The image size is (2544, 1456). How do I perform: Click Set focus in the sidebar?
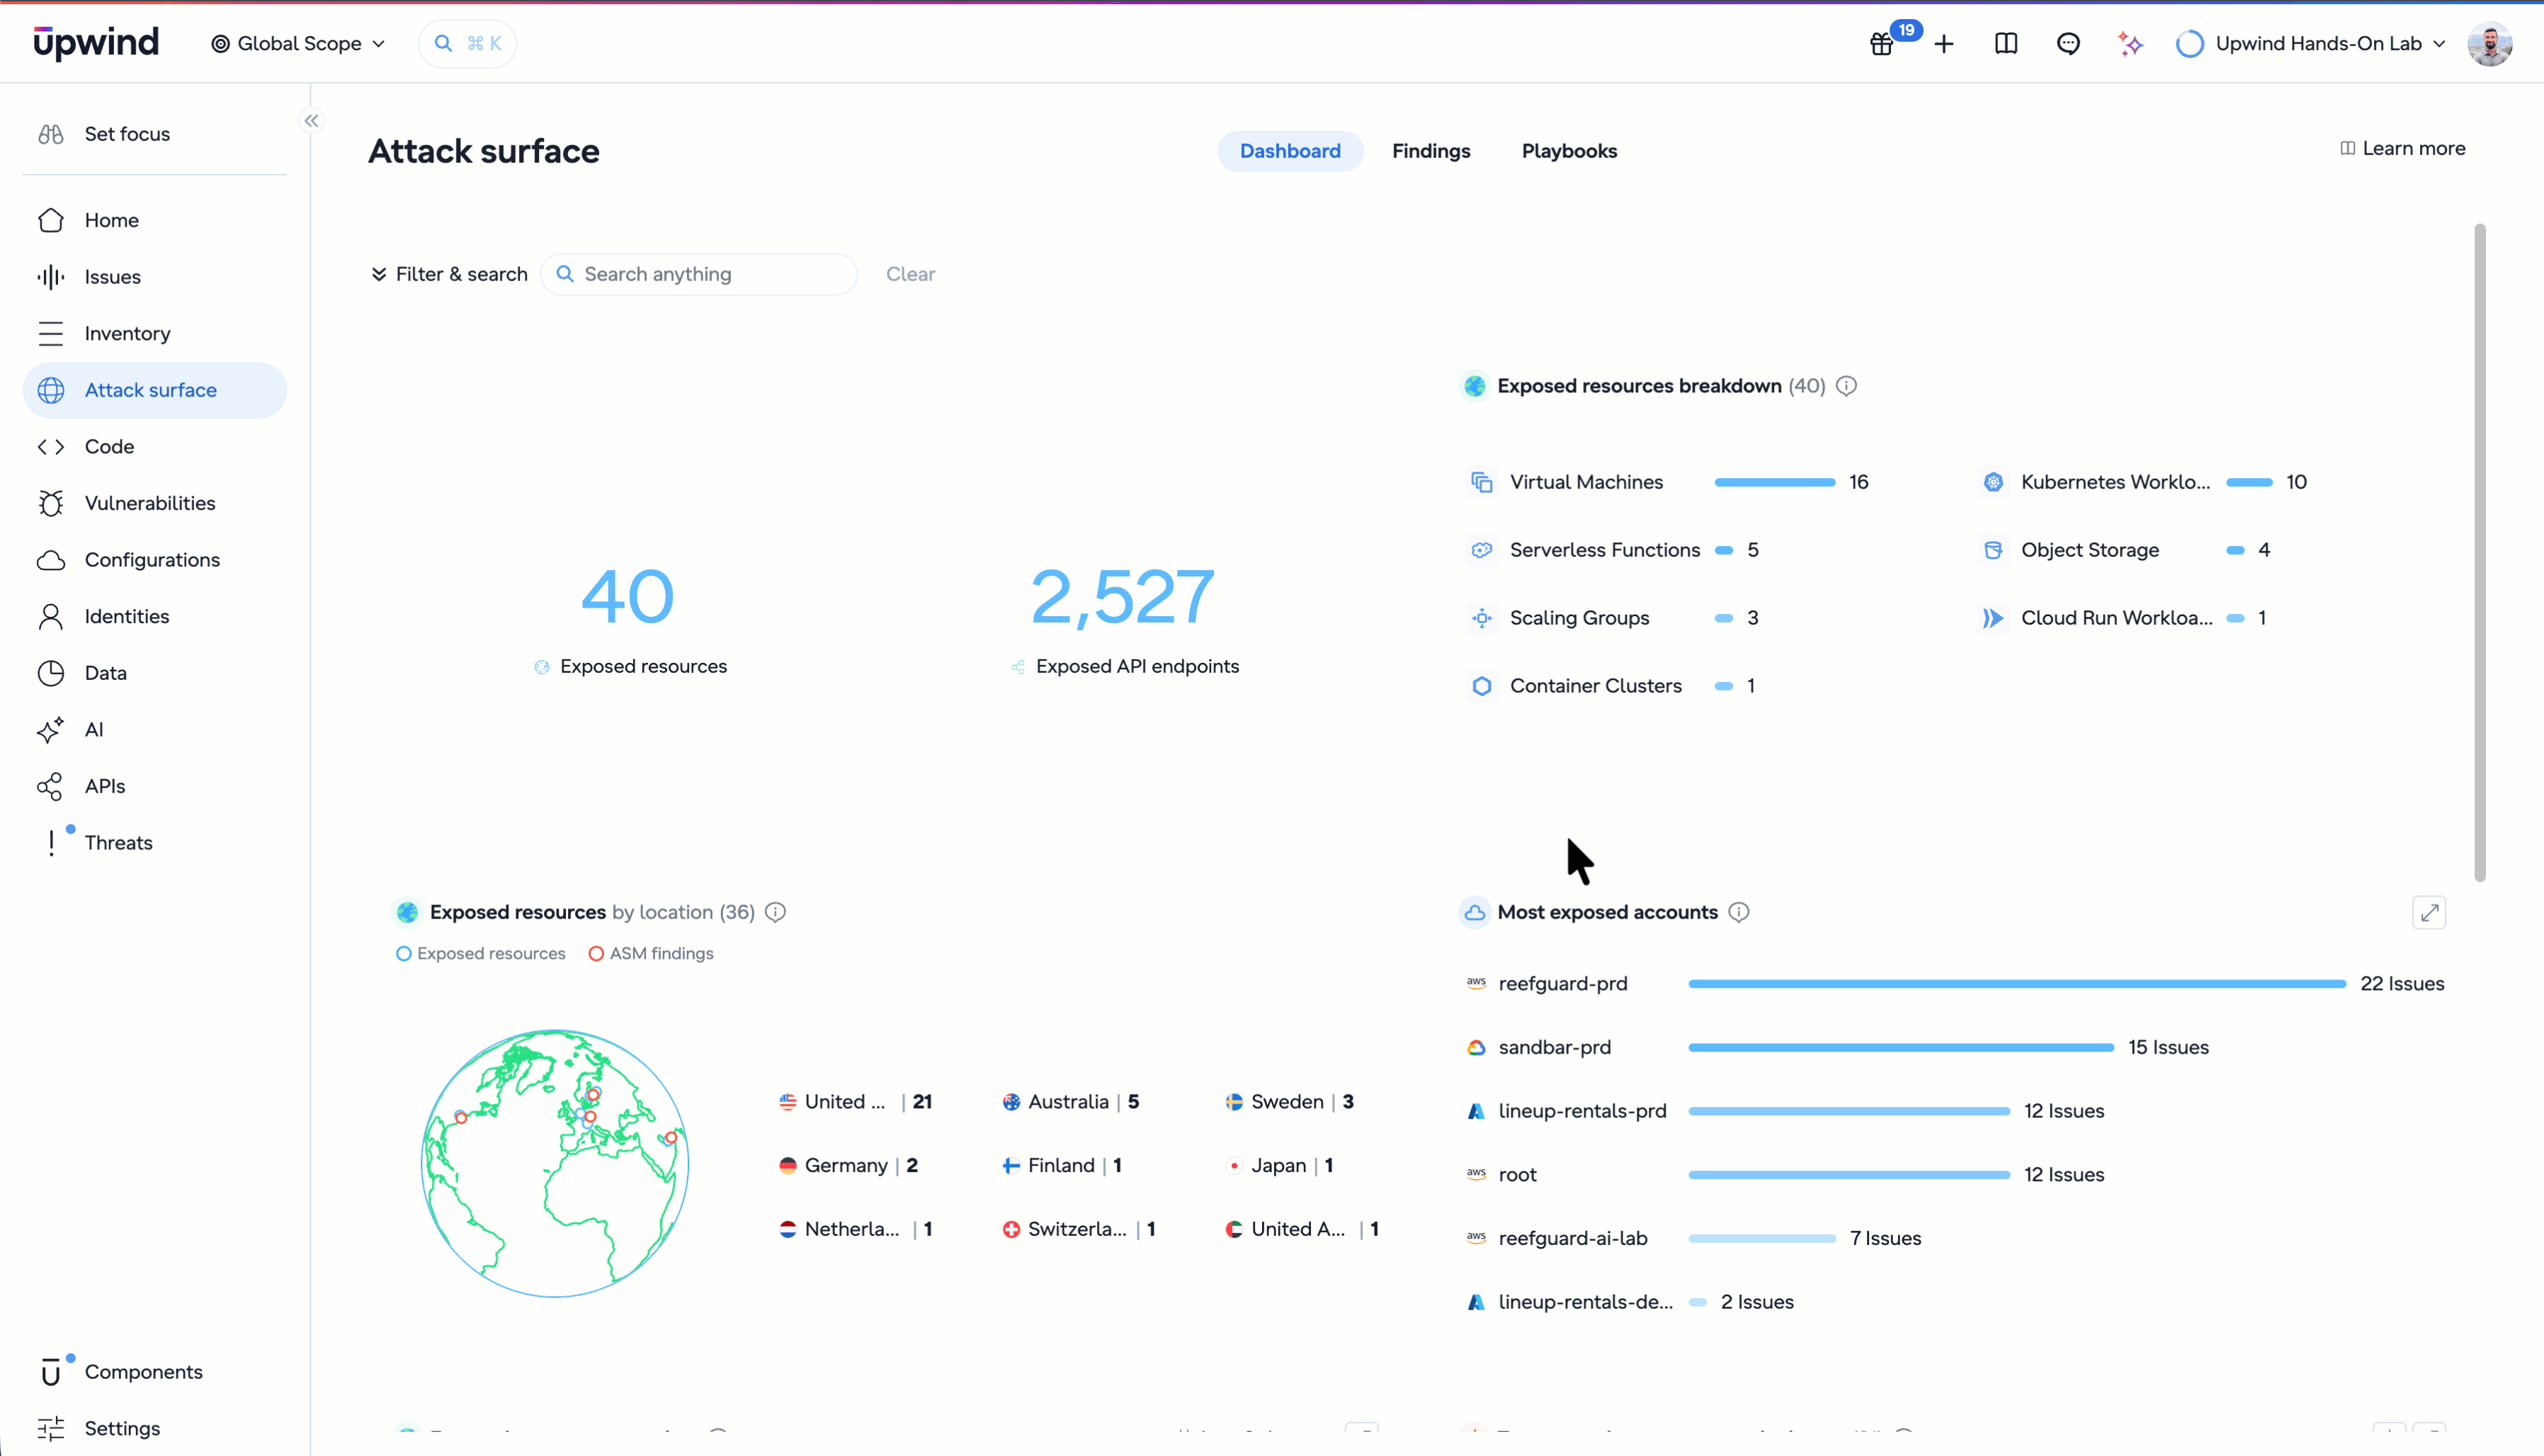pyautogui.click(x=155, y=134)
